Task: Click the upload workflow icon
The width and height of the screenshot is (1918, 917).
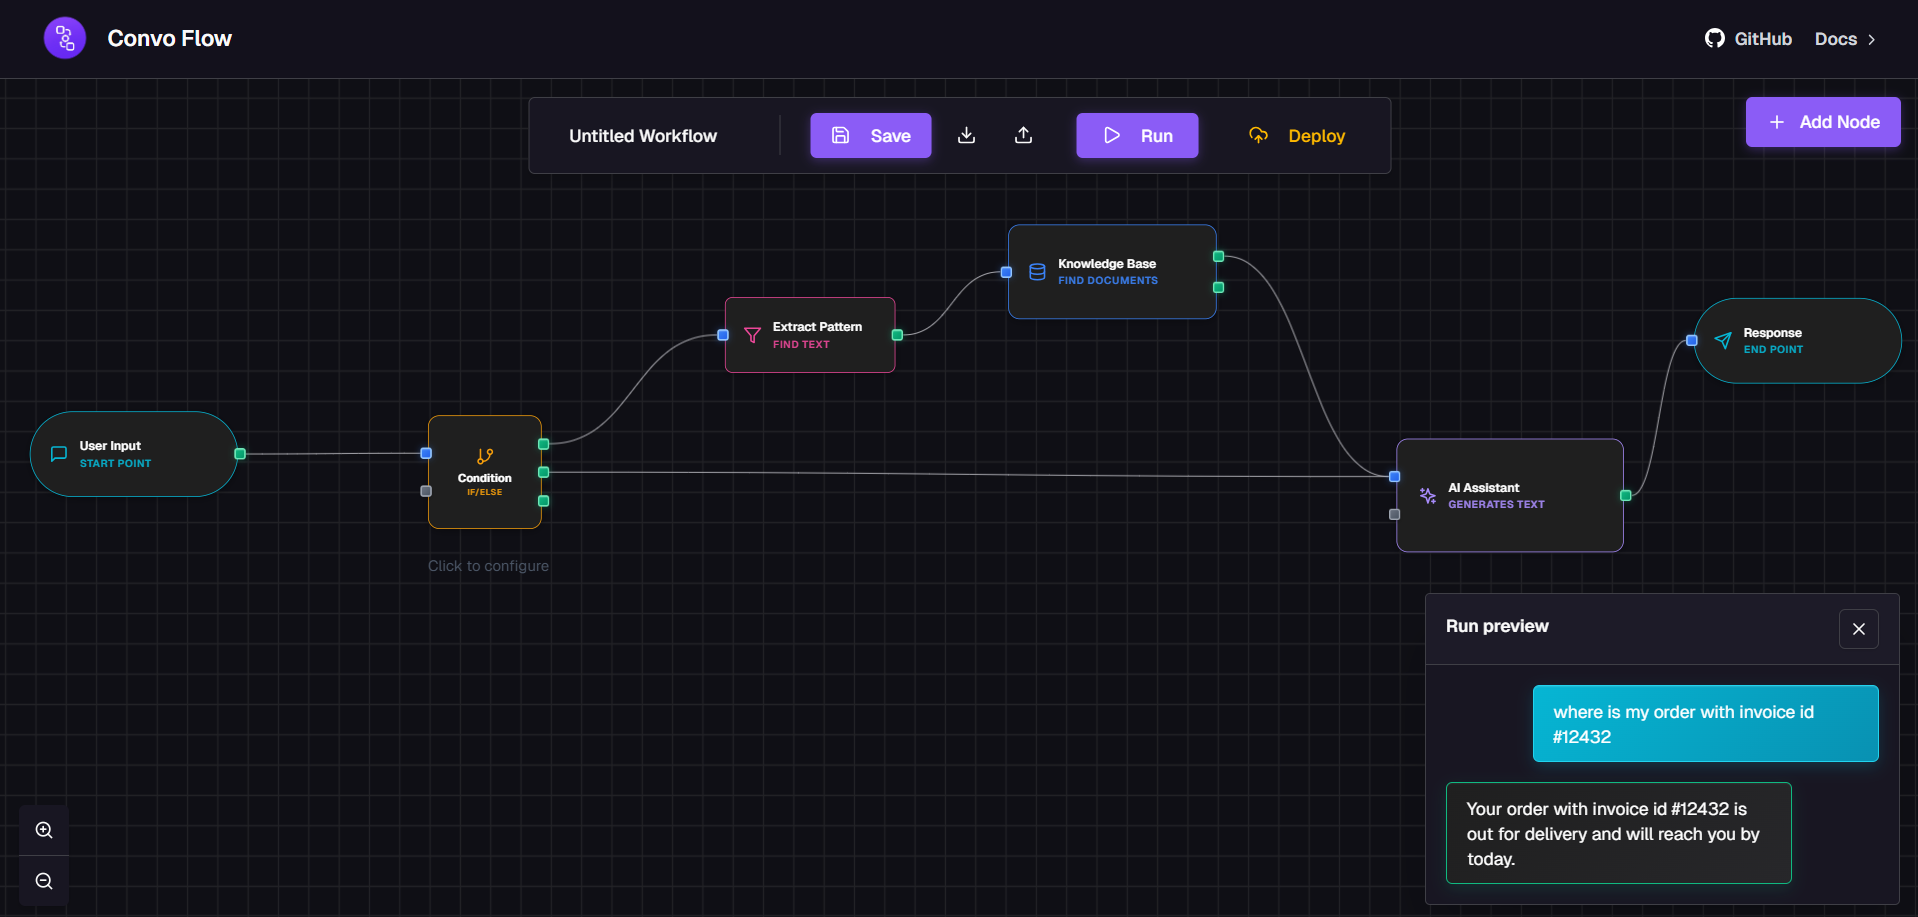Action: pyautogui.click(x=1023, y=135)
